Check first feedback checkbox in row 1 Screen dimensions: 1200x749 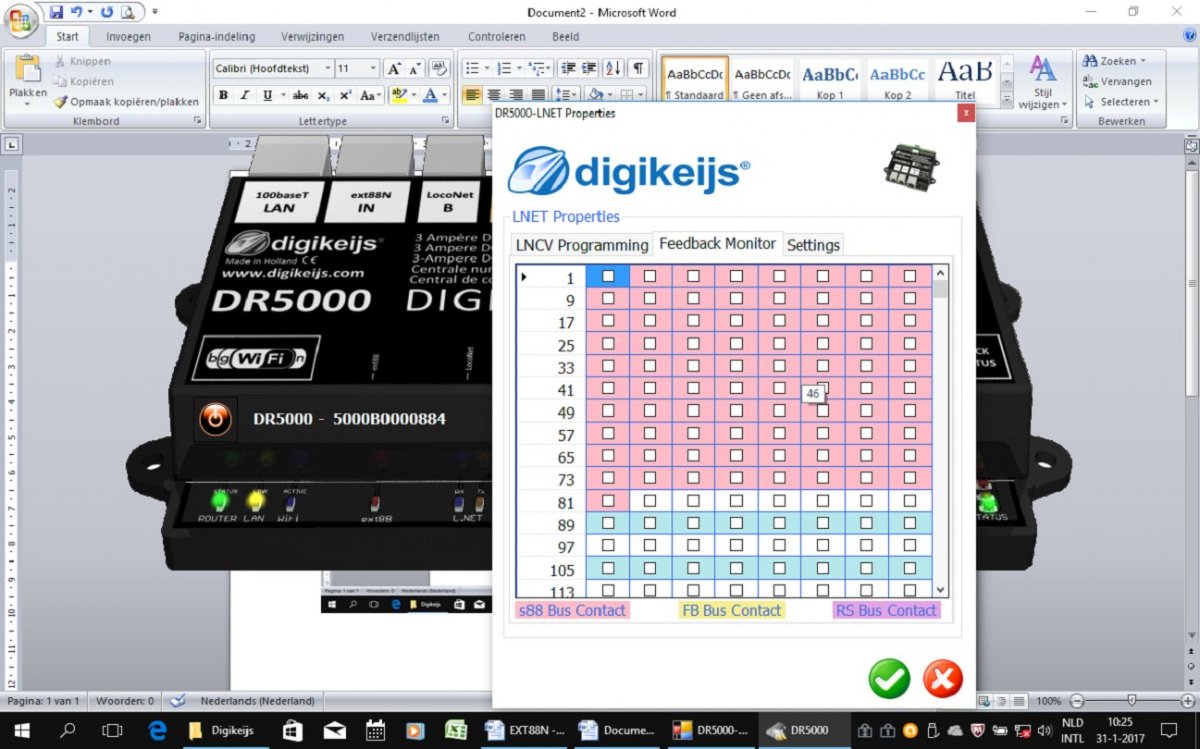coord(607,276)
